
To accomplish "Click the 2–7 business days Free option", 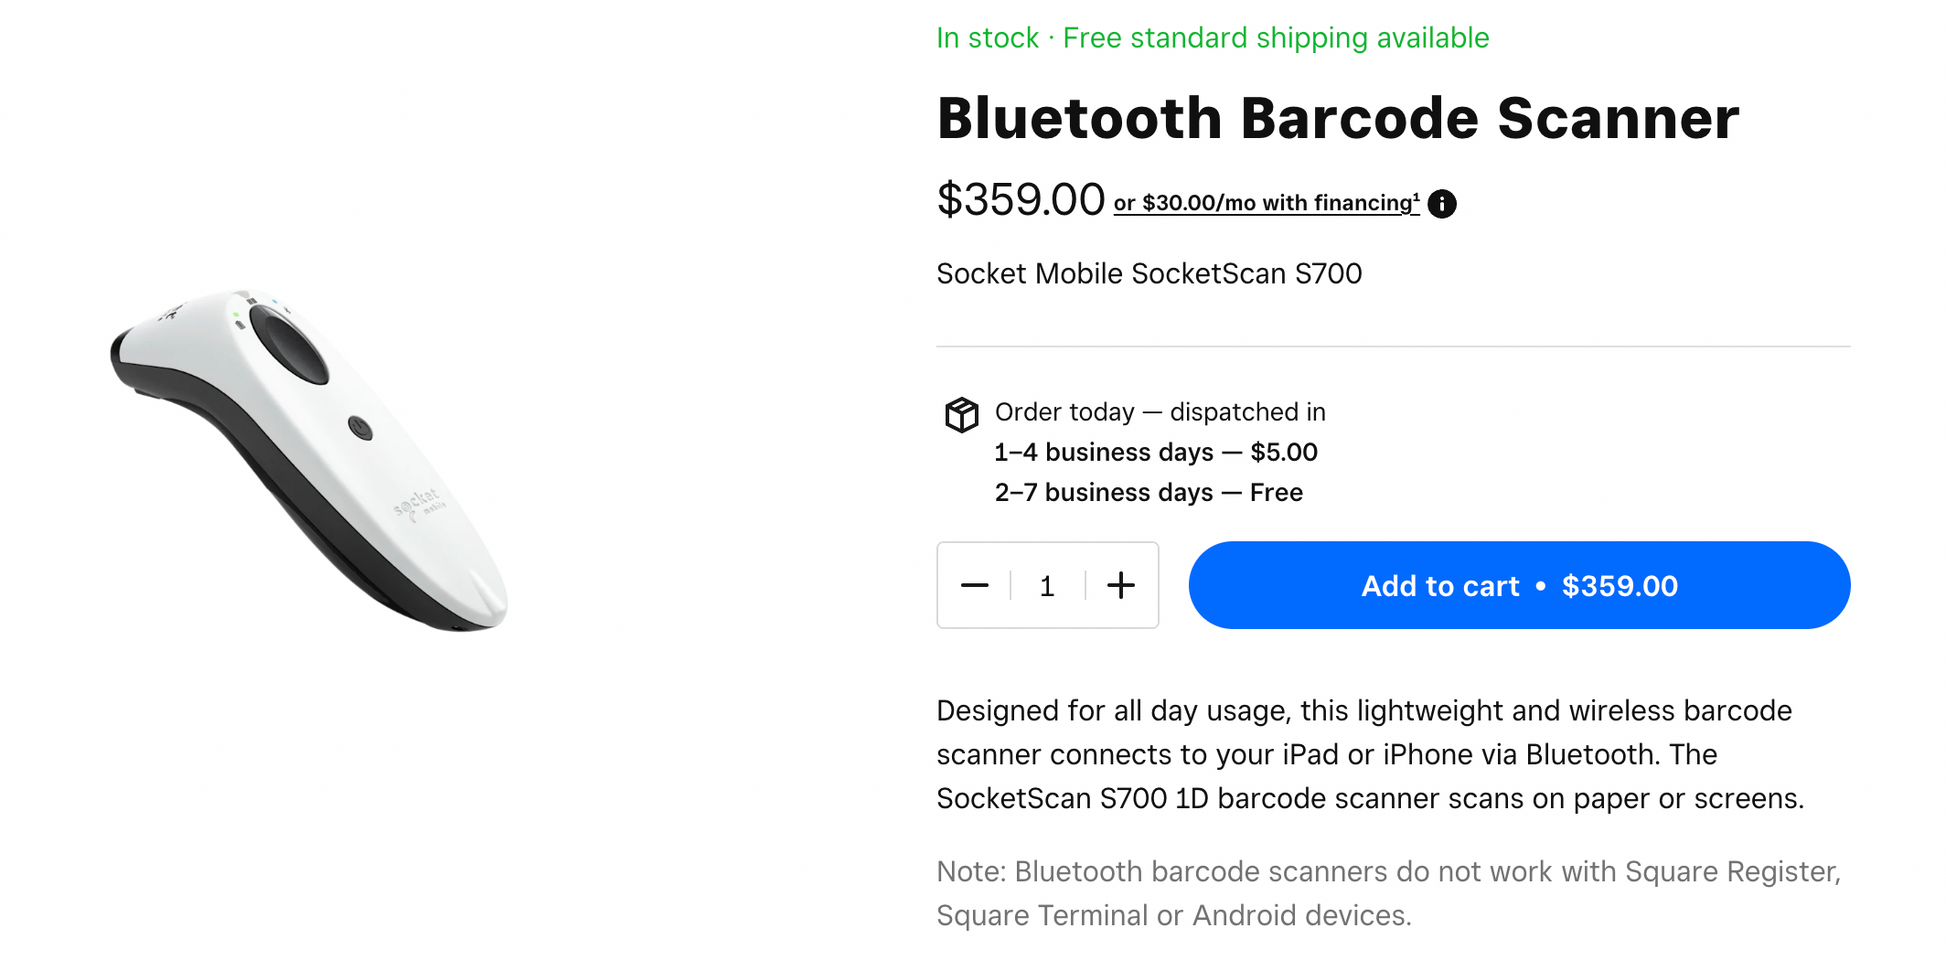I will coord(1148,492).
